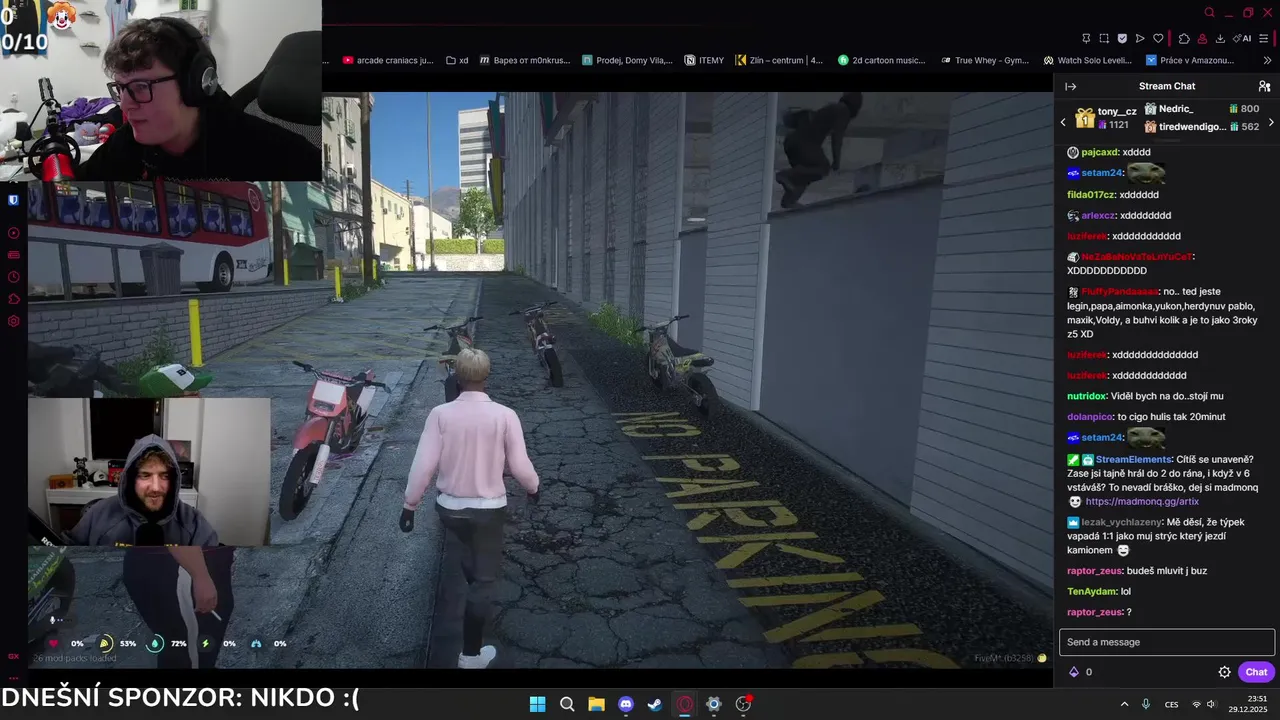Click arlexcz username in chat

coord(1098,216)
